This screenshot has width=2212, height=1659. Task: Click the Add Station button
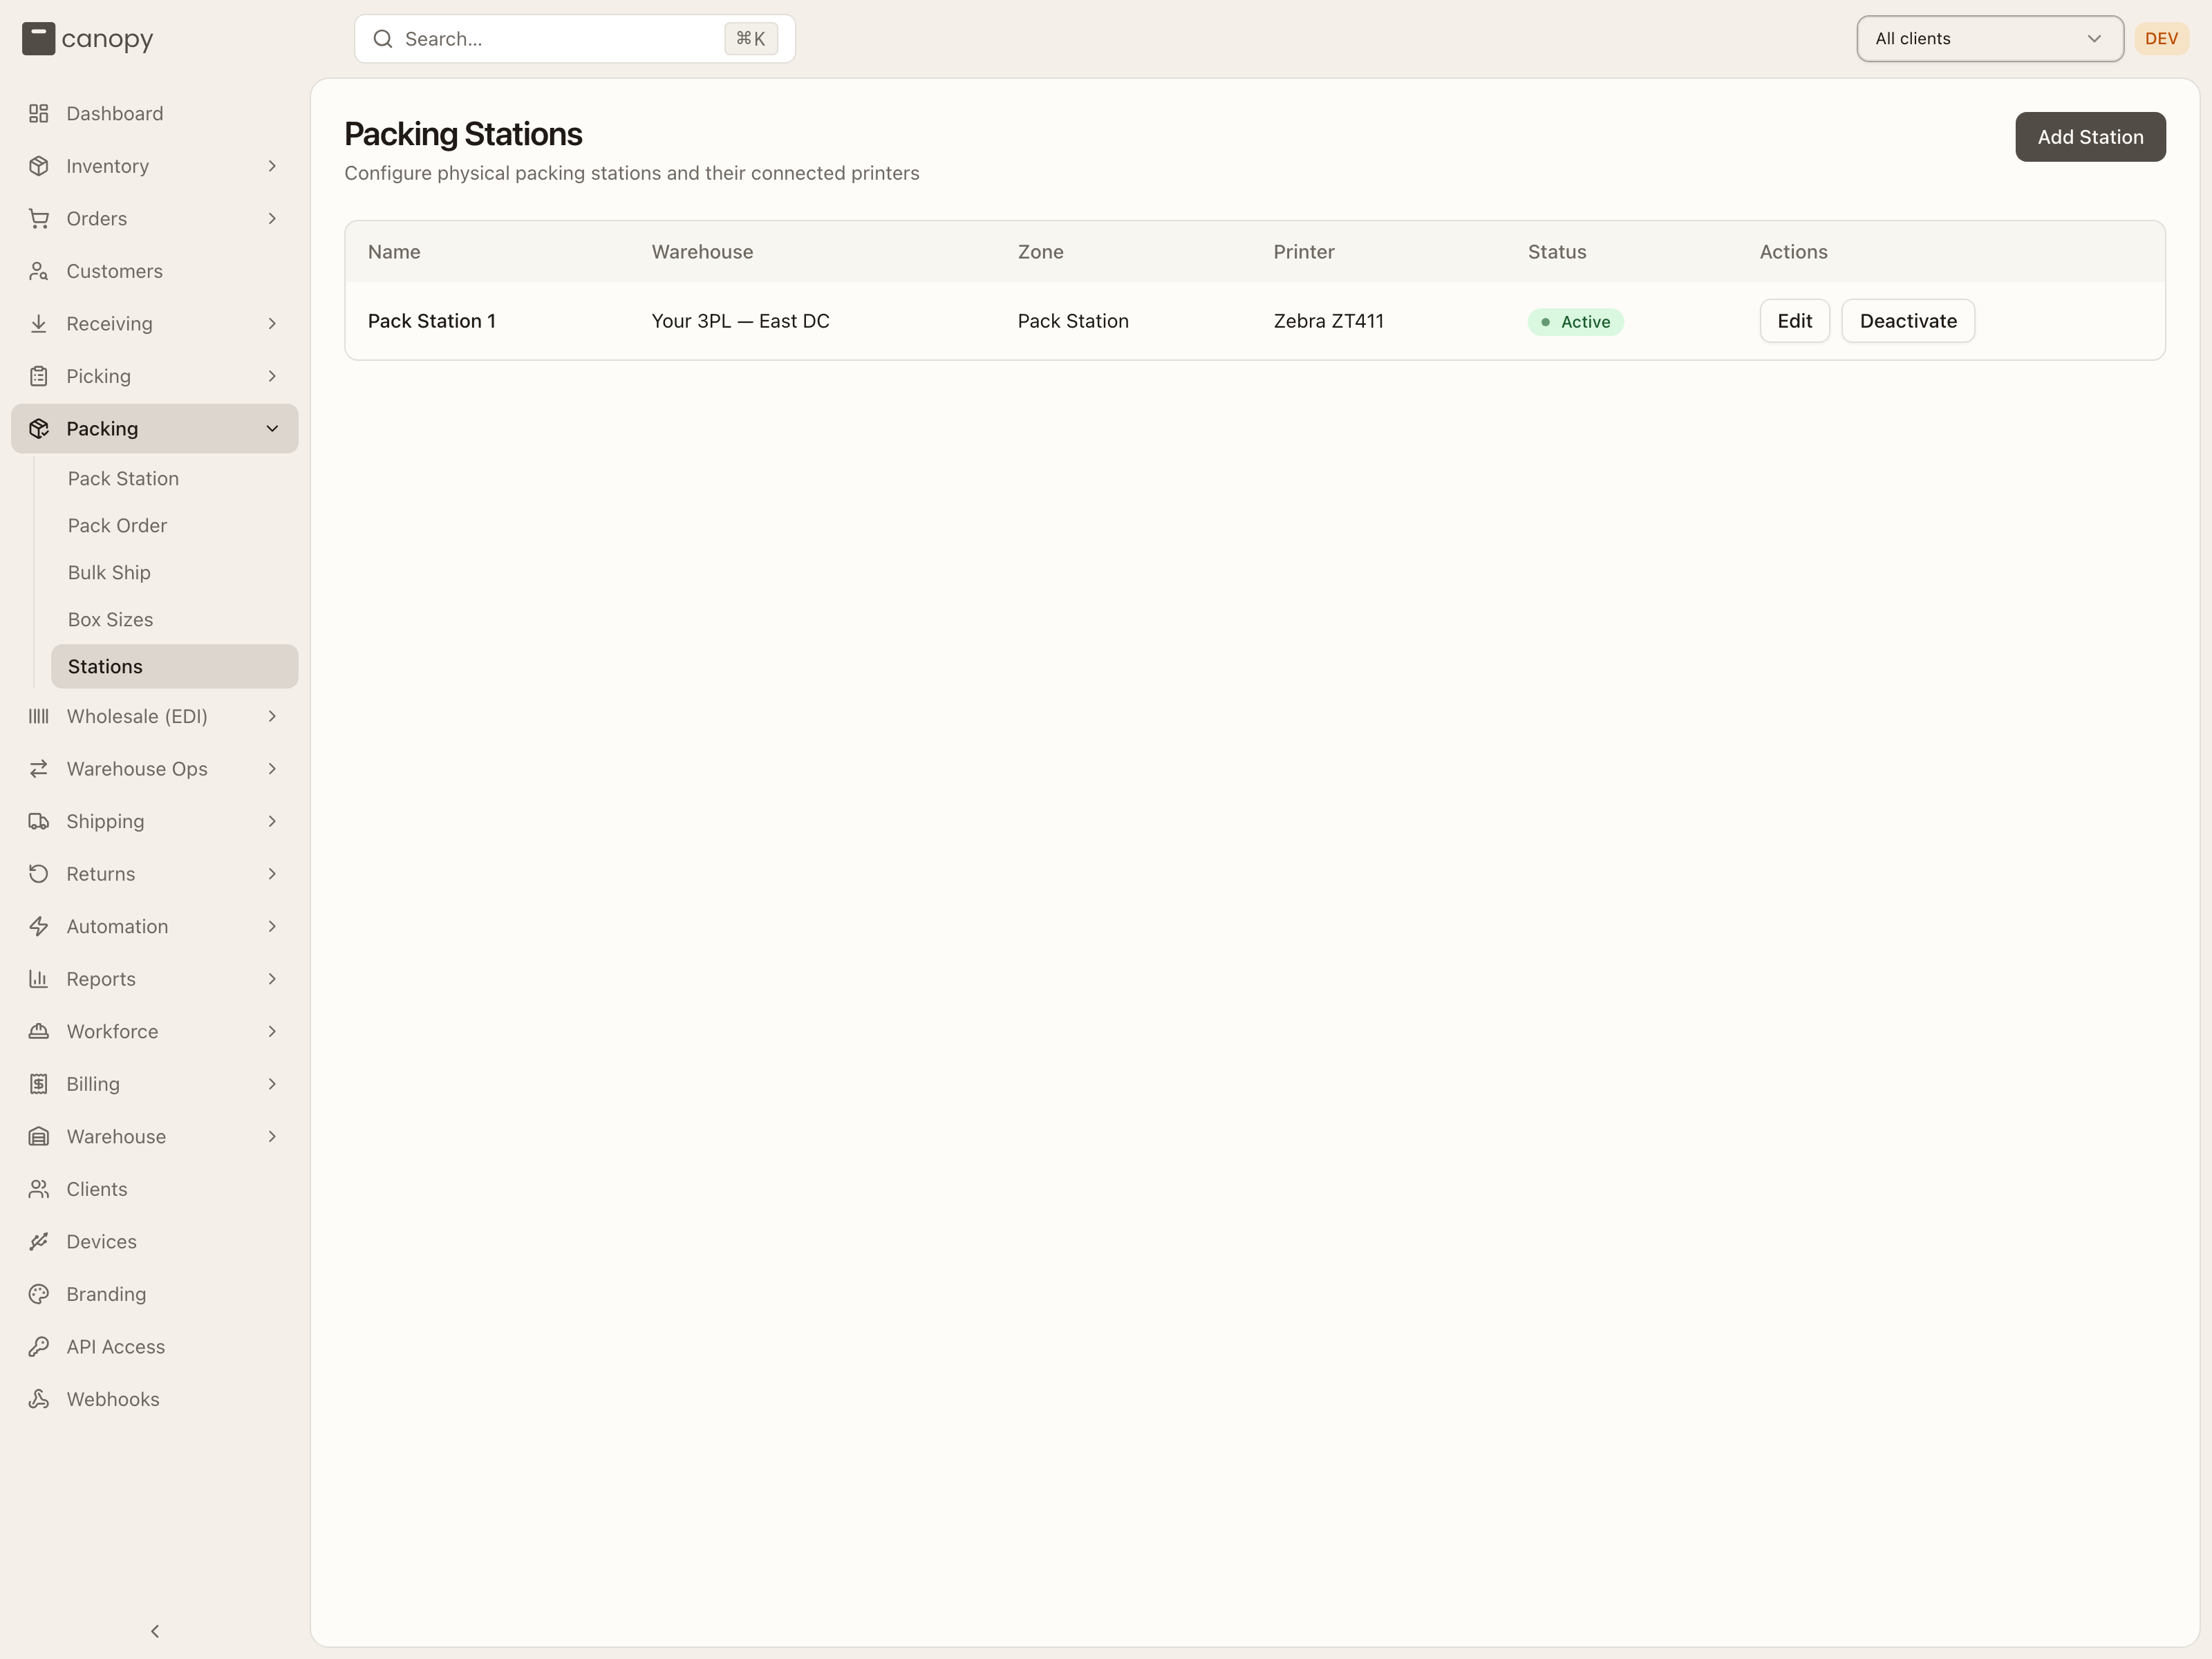pyautogui.click(x=2090, y=137)
